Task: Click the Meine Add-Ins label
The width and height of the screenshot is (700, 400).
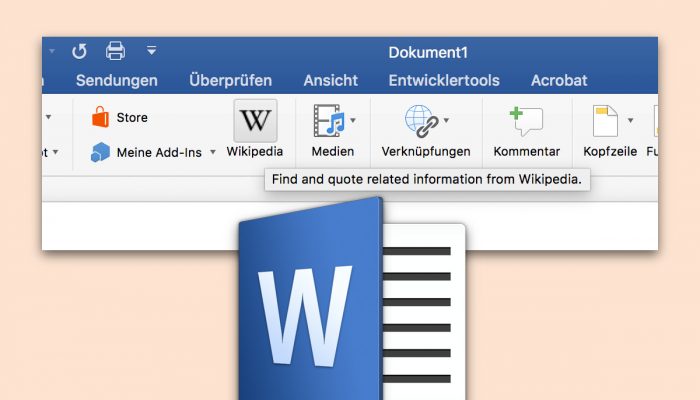Action: click(x=159, y=153)
